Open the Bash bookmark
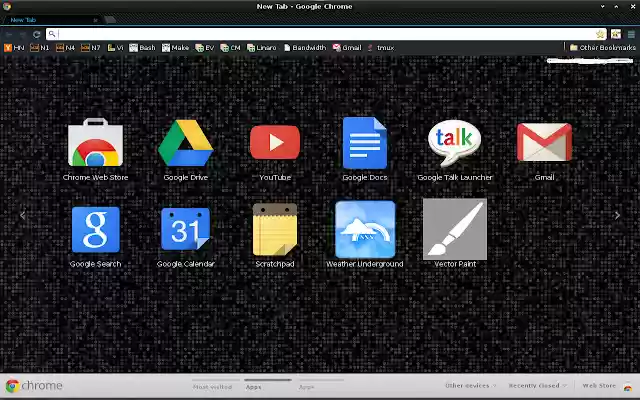 coord(142,48)
